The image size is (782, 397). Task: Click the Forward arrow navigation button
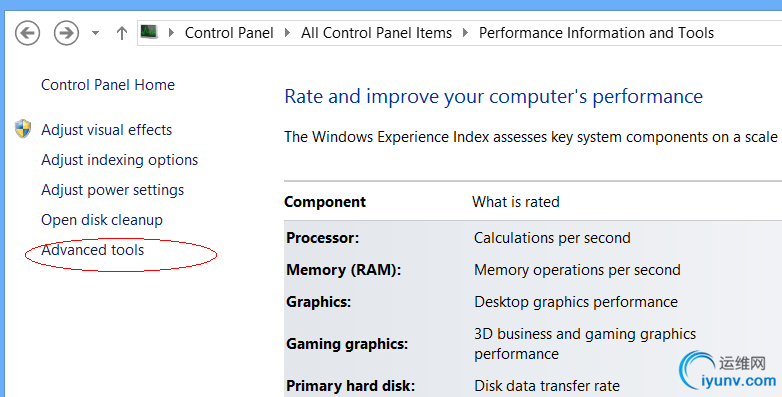tap(66, 33)
